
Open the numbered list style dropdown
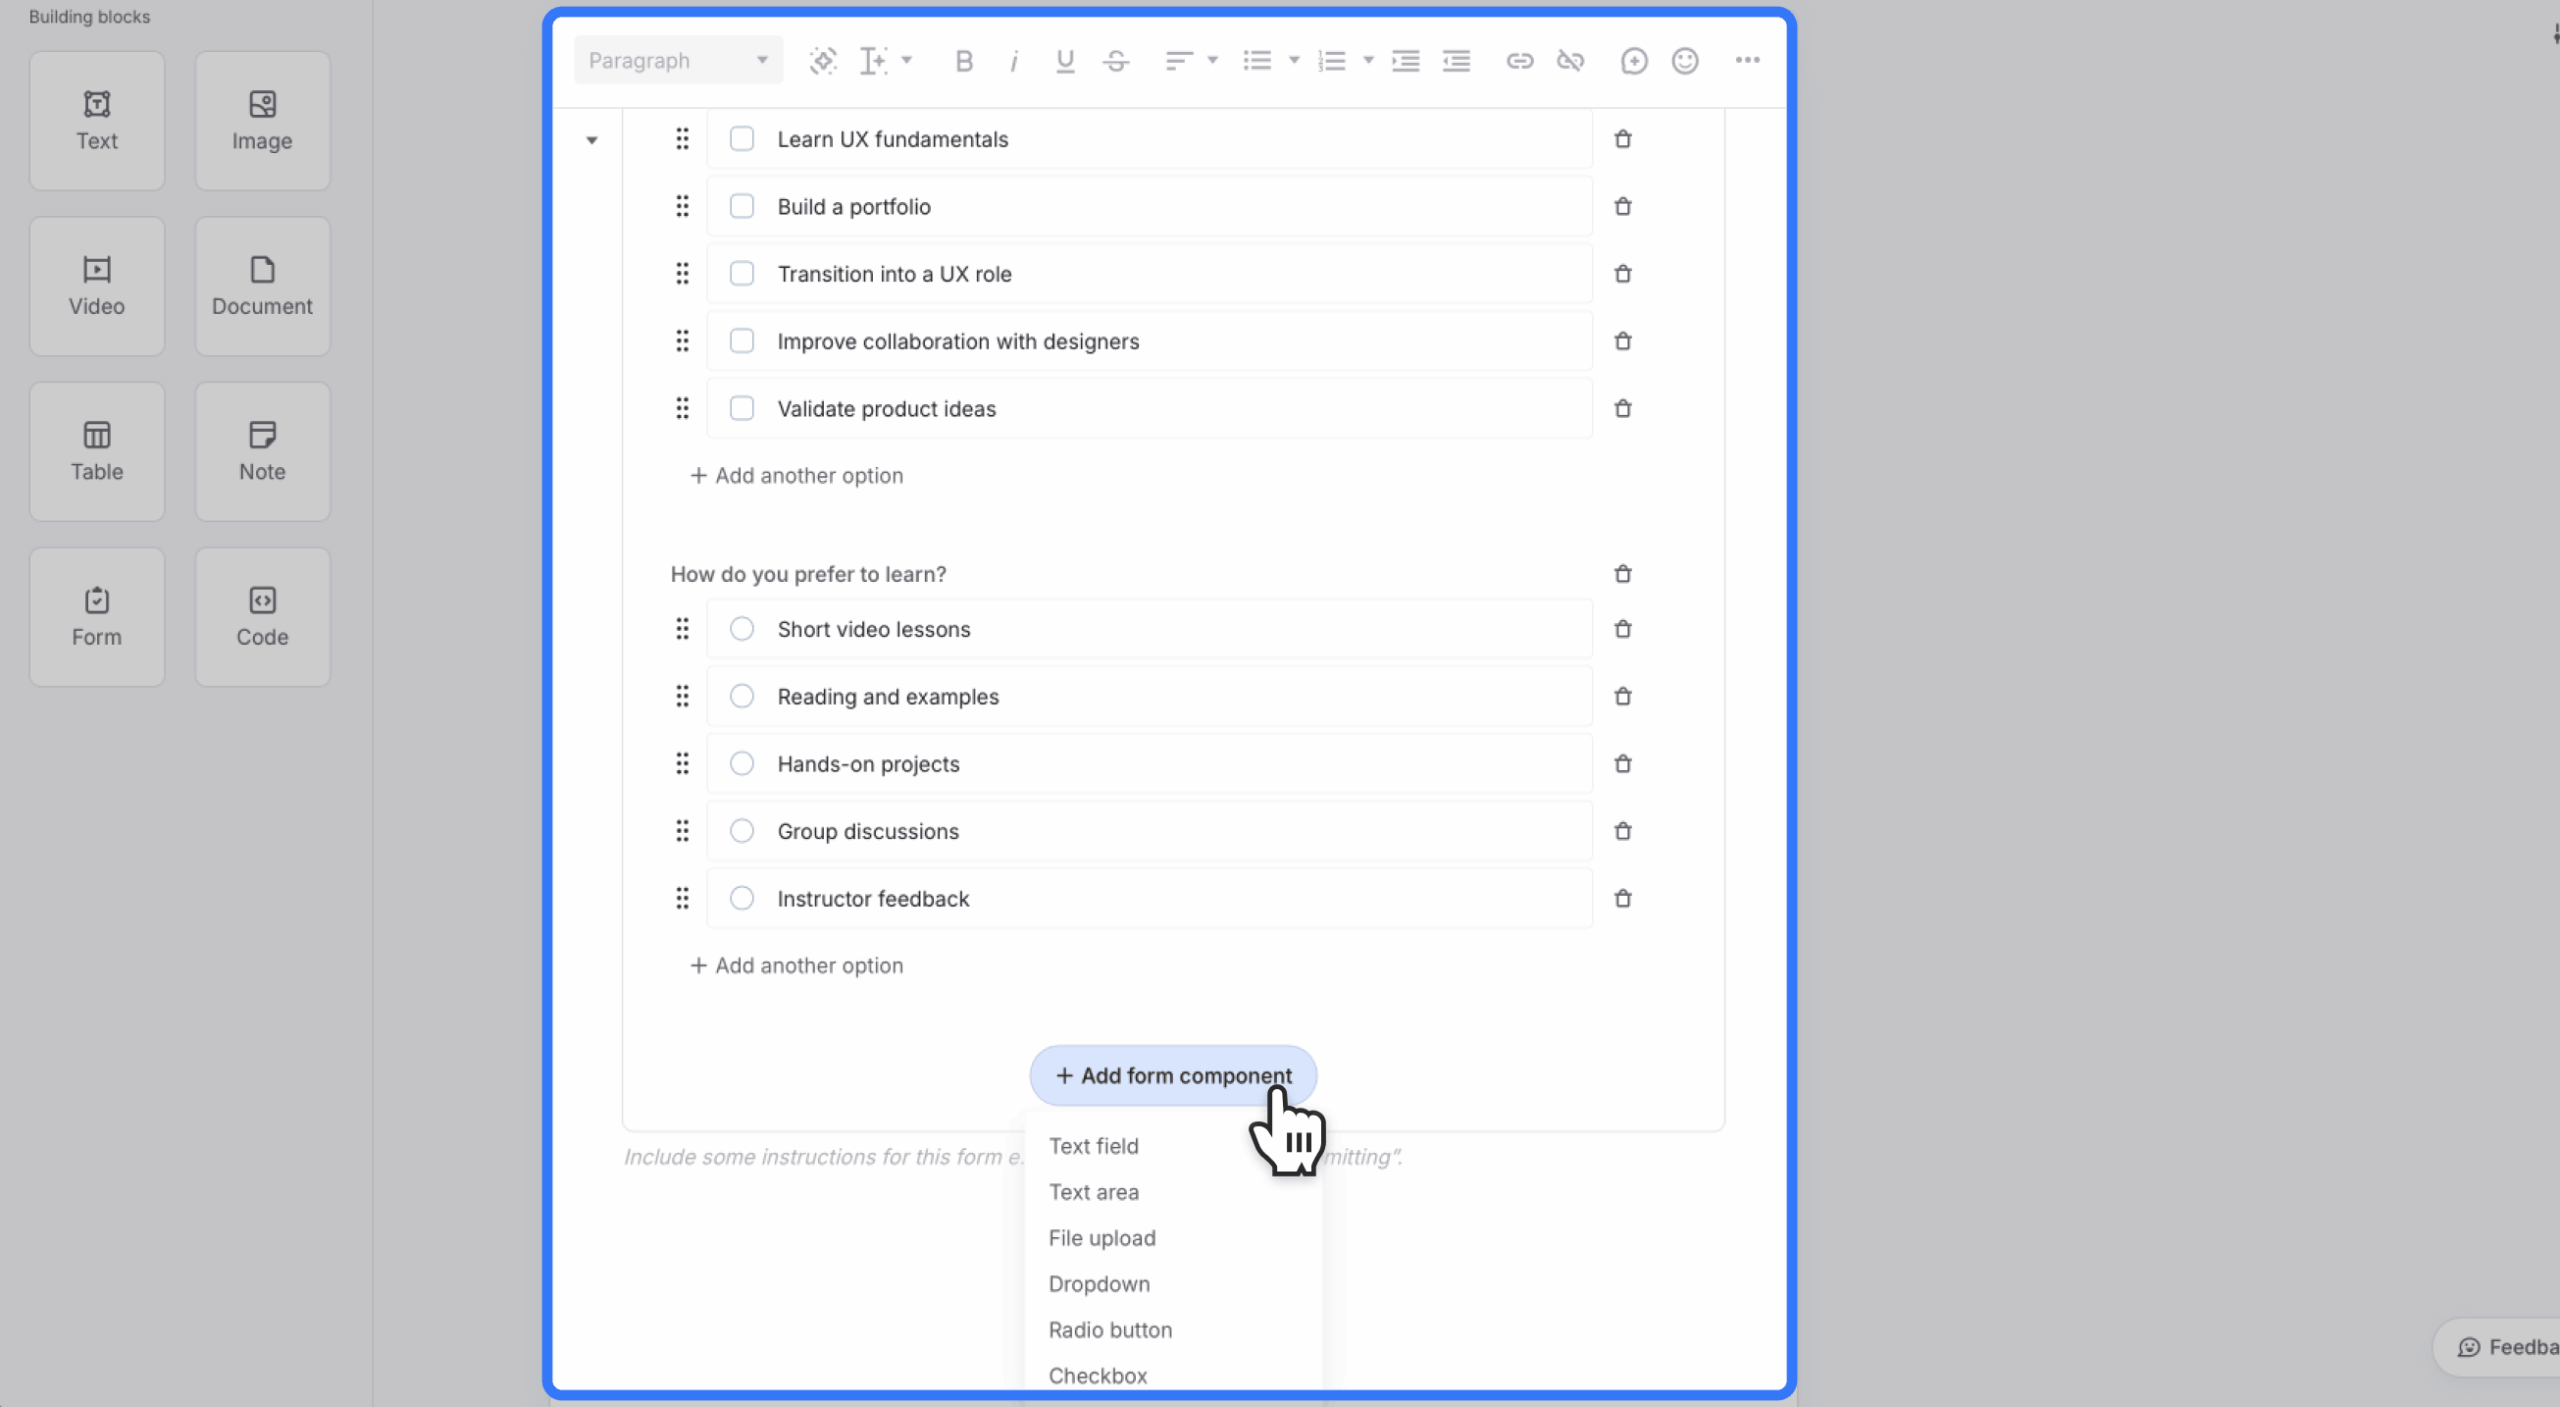tap(1366, 60)
